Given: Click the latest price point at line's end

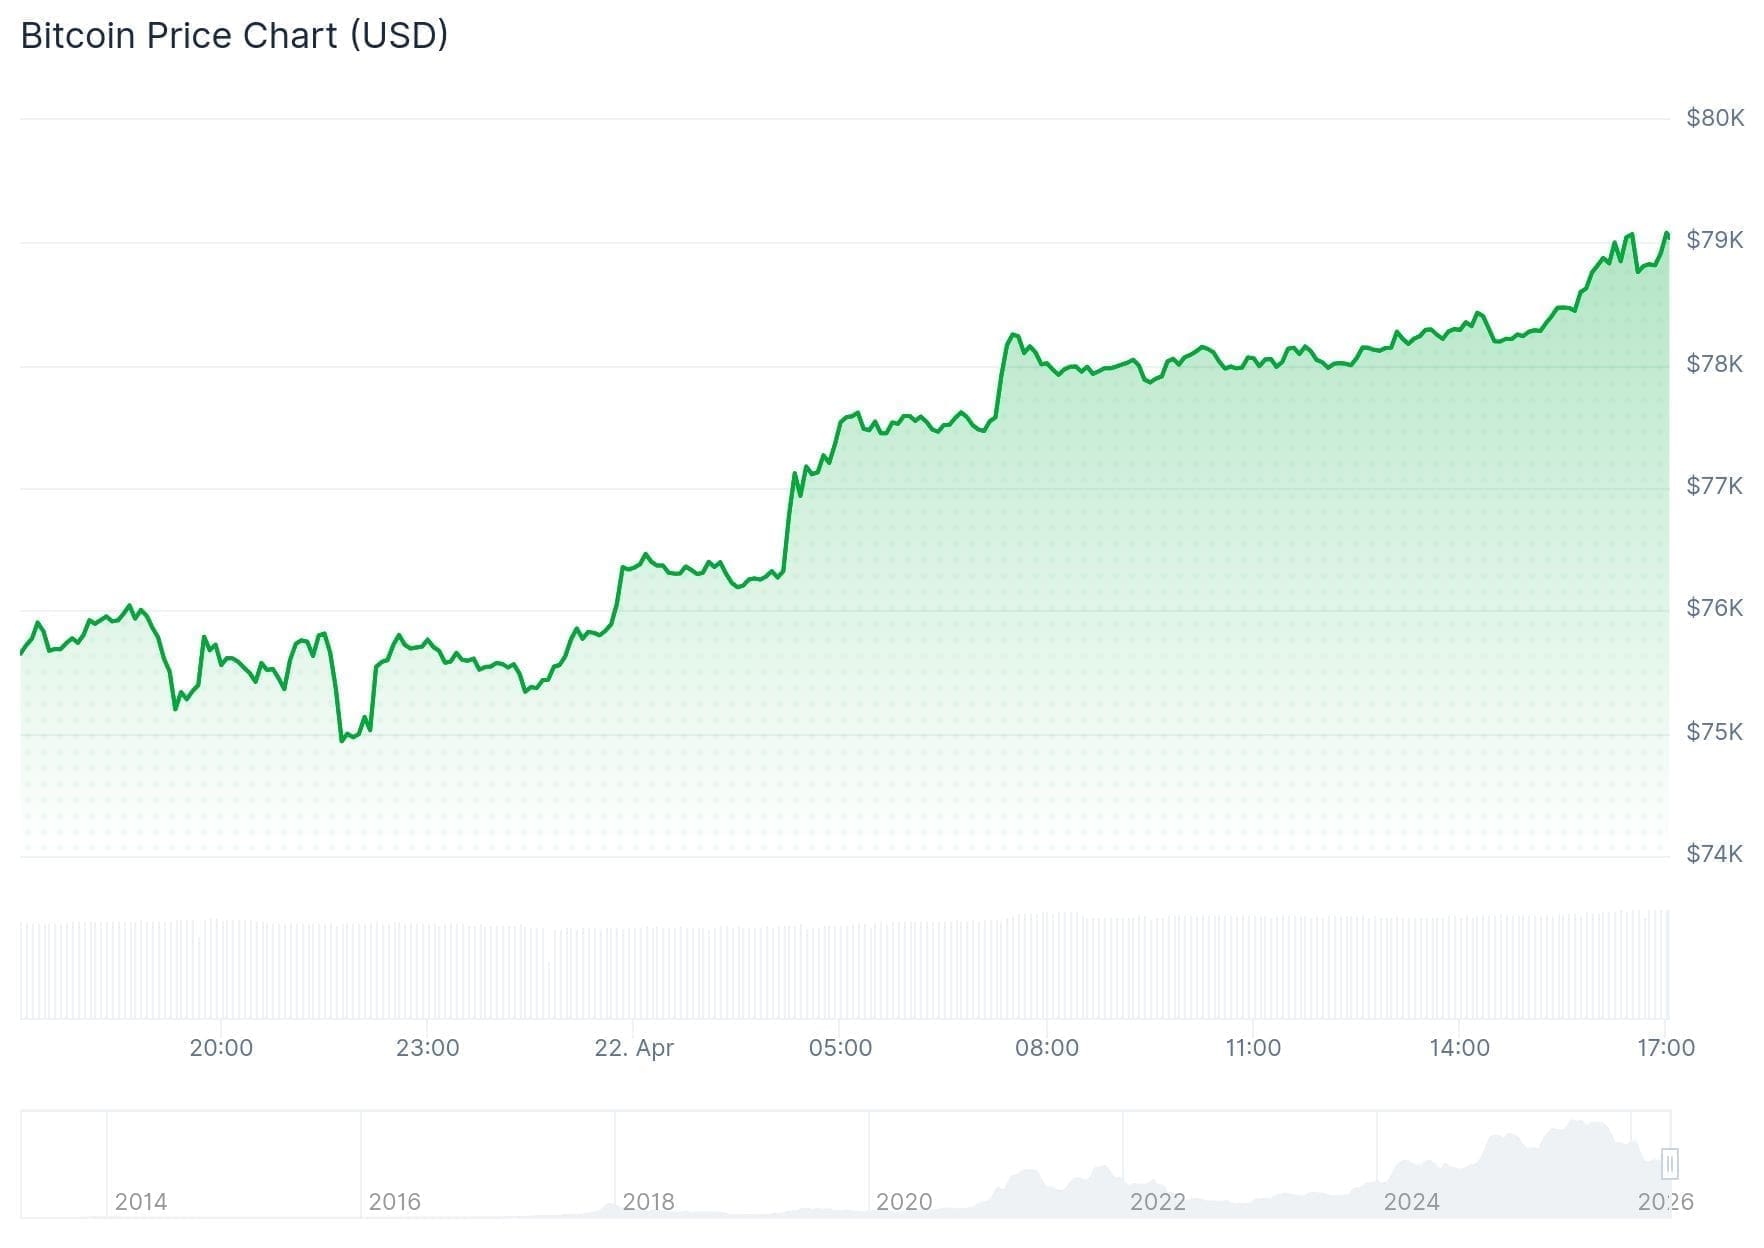Looking at the screenshot, I should 1667,236.
